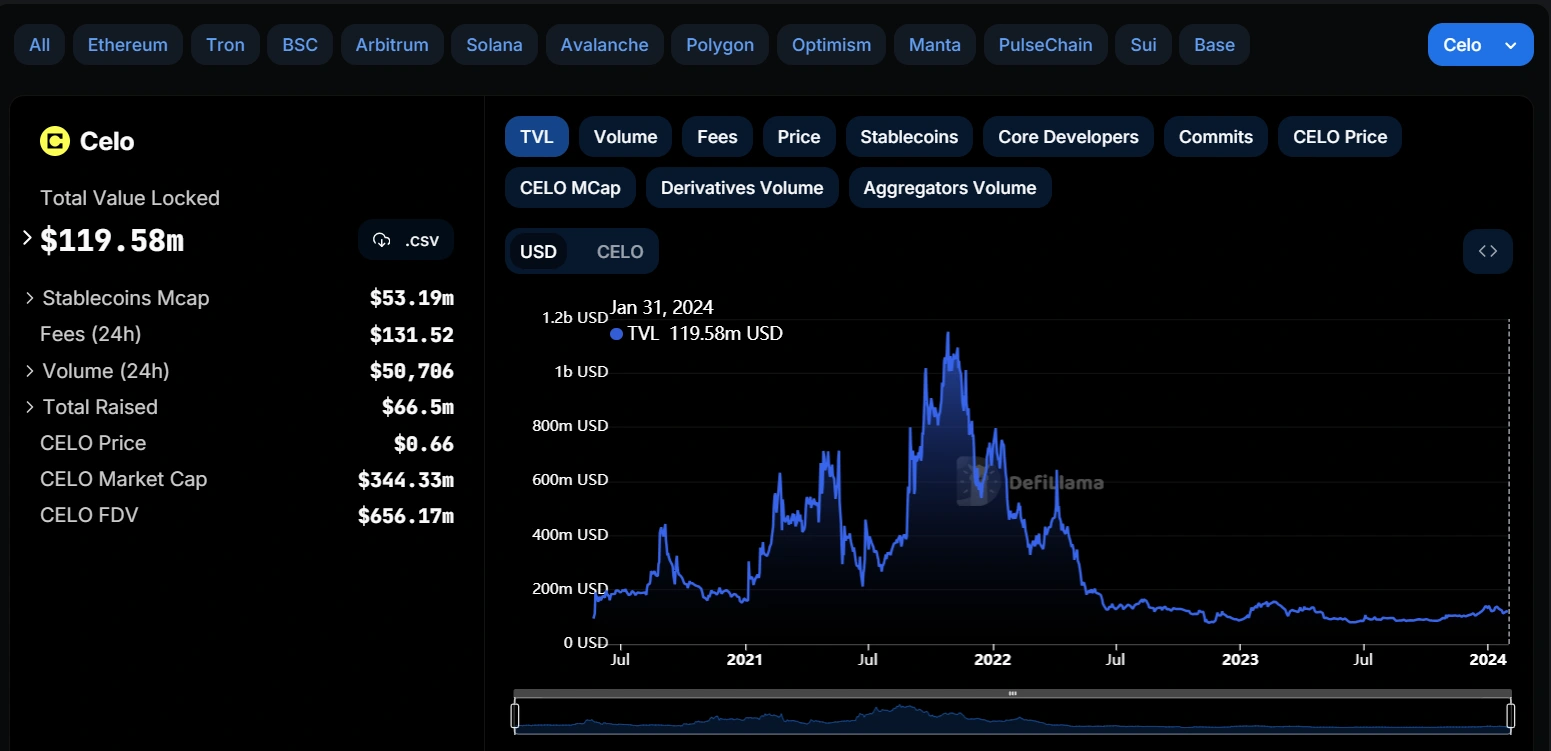Click the TVL legend dot in chart
Screen dimensions: 1551x751
(616, 334)
